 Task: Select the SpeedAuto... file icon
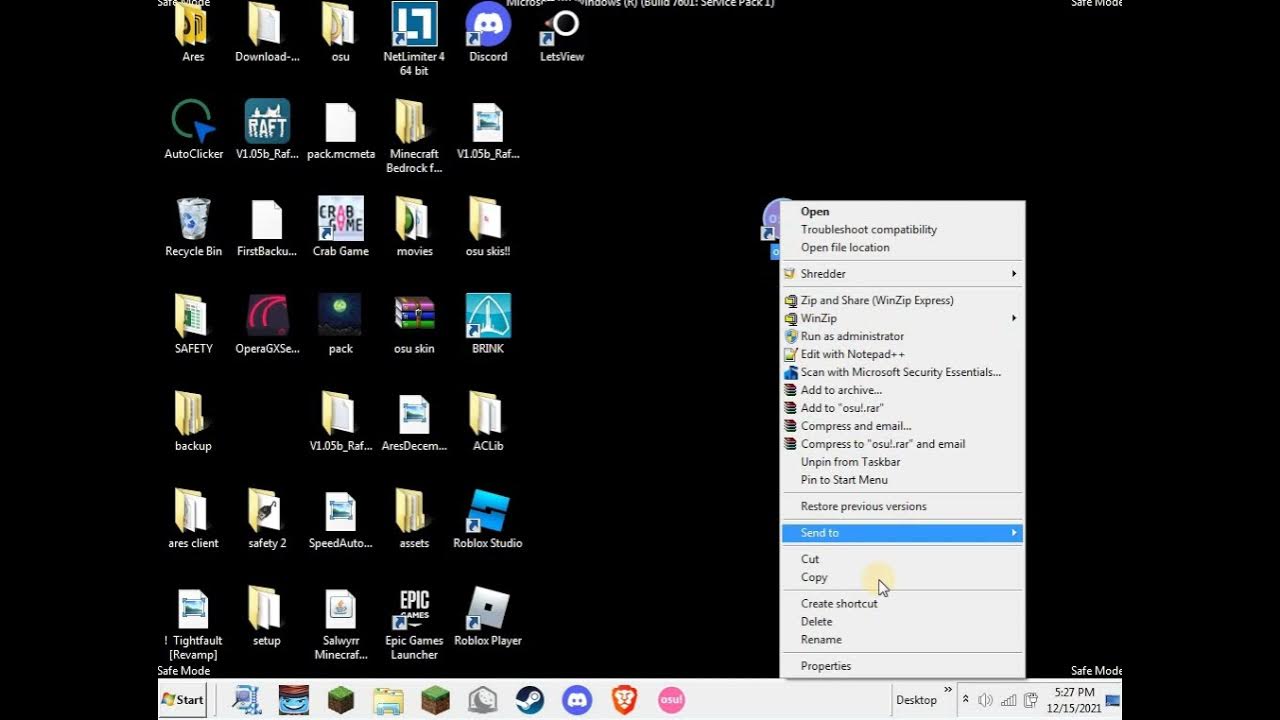pos(340,519)
